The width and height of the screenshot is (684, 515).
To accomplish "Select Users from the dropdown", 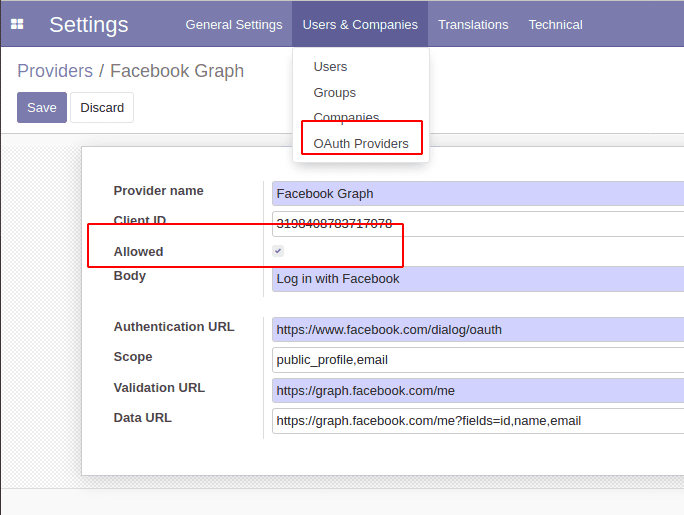I will pyautogui.click(x=330, y=67).
